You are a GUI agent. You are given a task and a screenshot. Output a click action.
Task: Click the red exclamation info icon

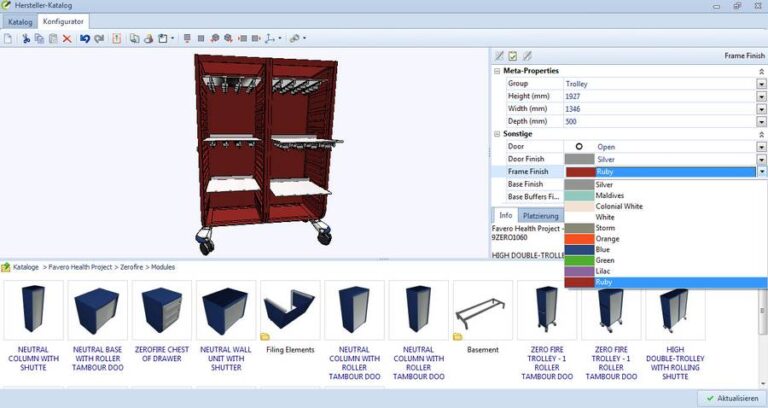click(x=117, y=38)
